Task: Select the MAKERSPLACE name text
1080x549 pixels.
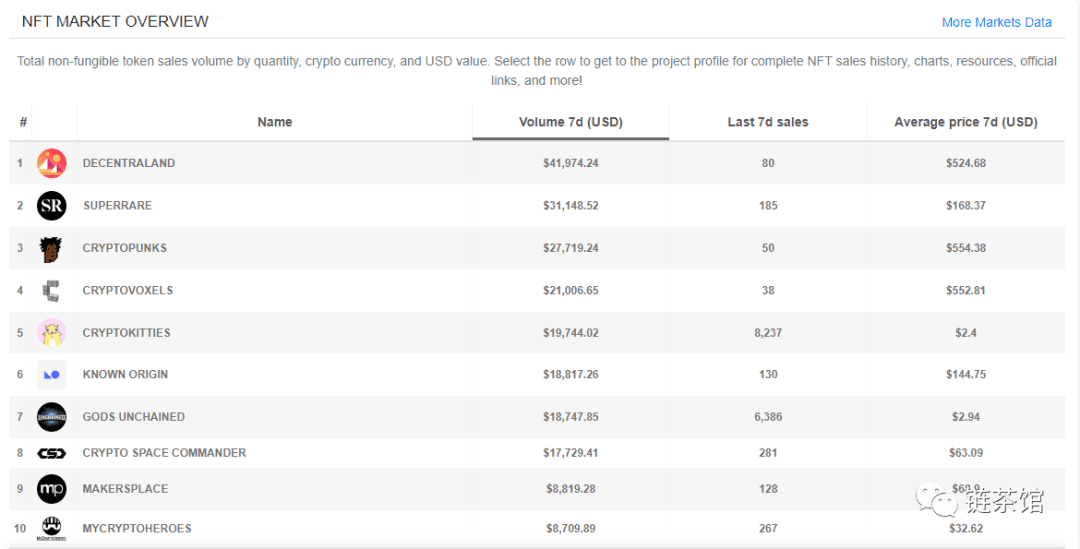Action: point(125,489)
